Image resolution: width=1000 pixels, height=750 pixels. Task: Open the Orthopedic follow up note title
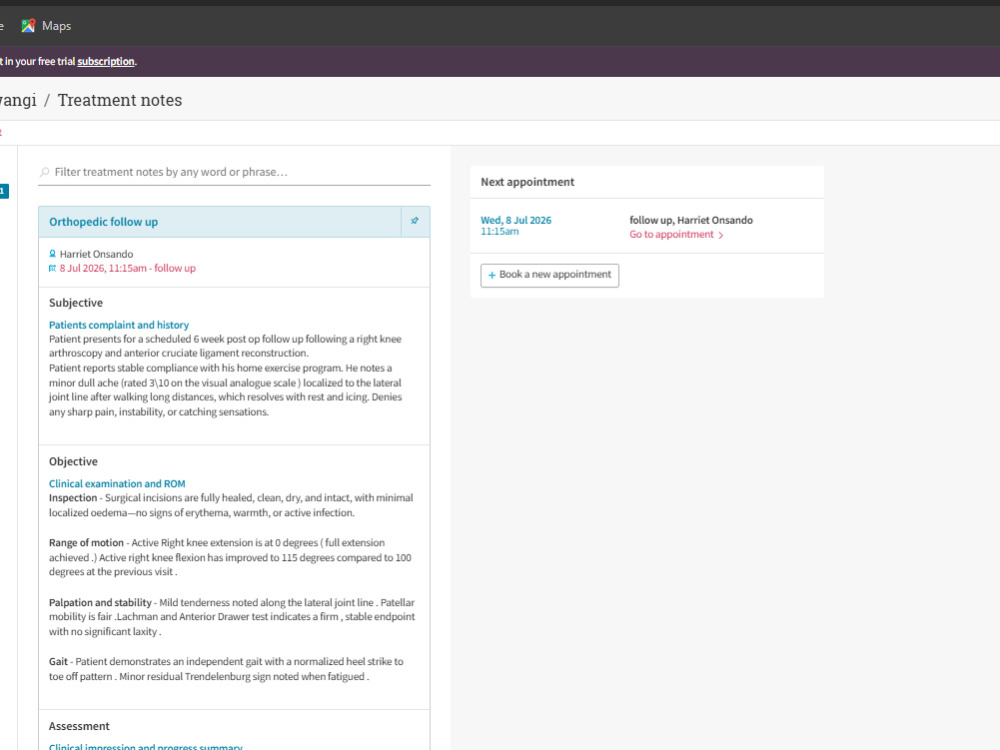pyautogui.click(x=103, y=222)
